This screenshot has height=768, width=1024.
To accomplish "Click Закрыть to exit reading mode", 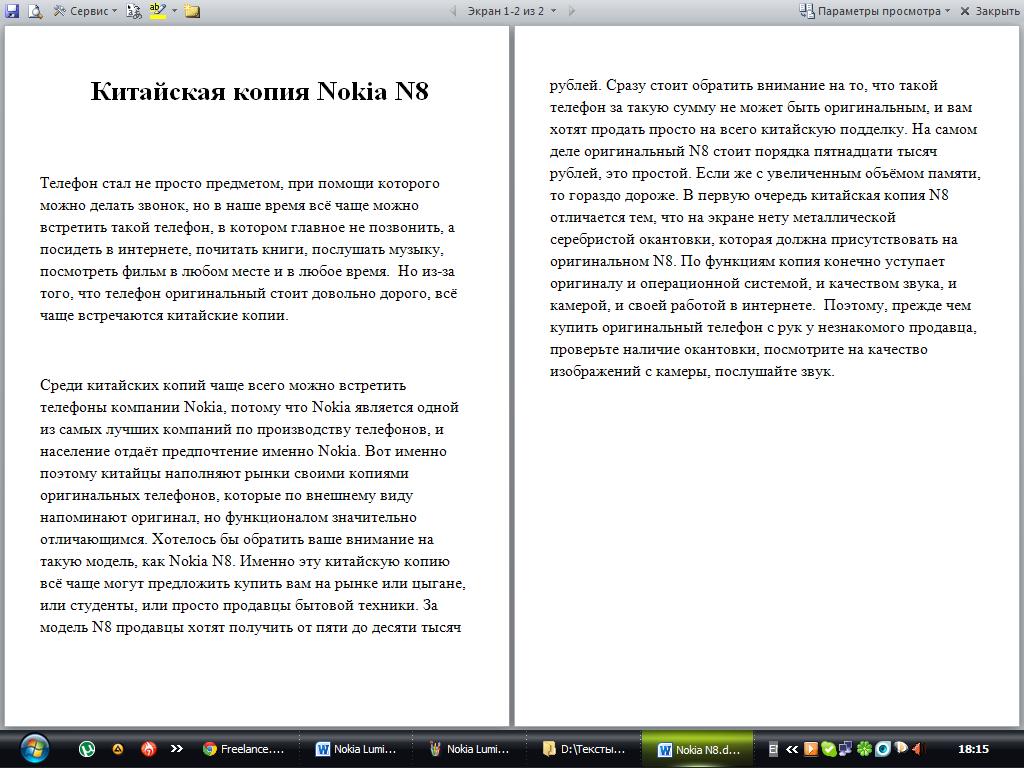I will pos(989,10).
